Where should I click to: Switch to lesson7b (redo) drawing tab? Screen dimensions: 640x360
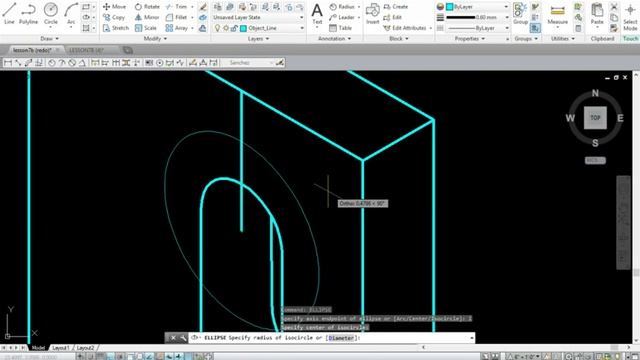click(31, 50)
